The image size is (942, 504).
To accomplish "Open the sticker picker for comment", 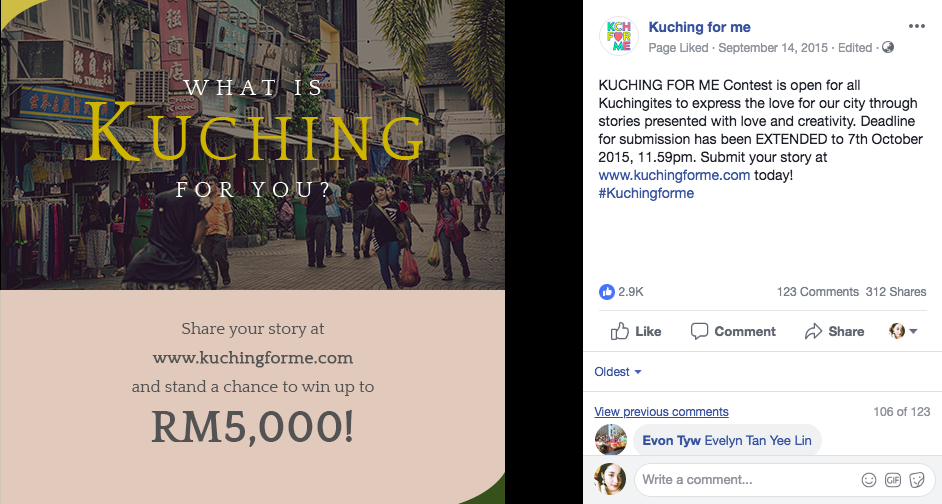I will point(917,480).
